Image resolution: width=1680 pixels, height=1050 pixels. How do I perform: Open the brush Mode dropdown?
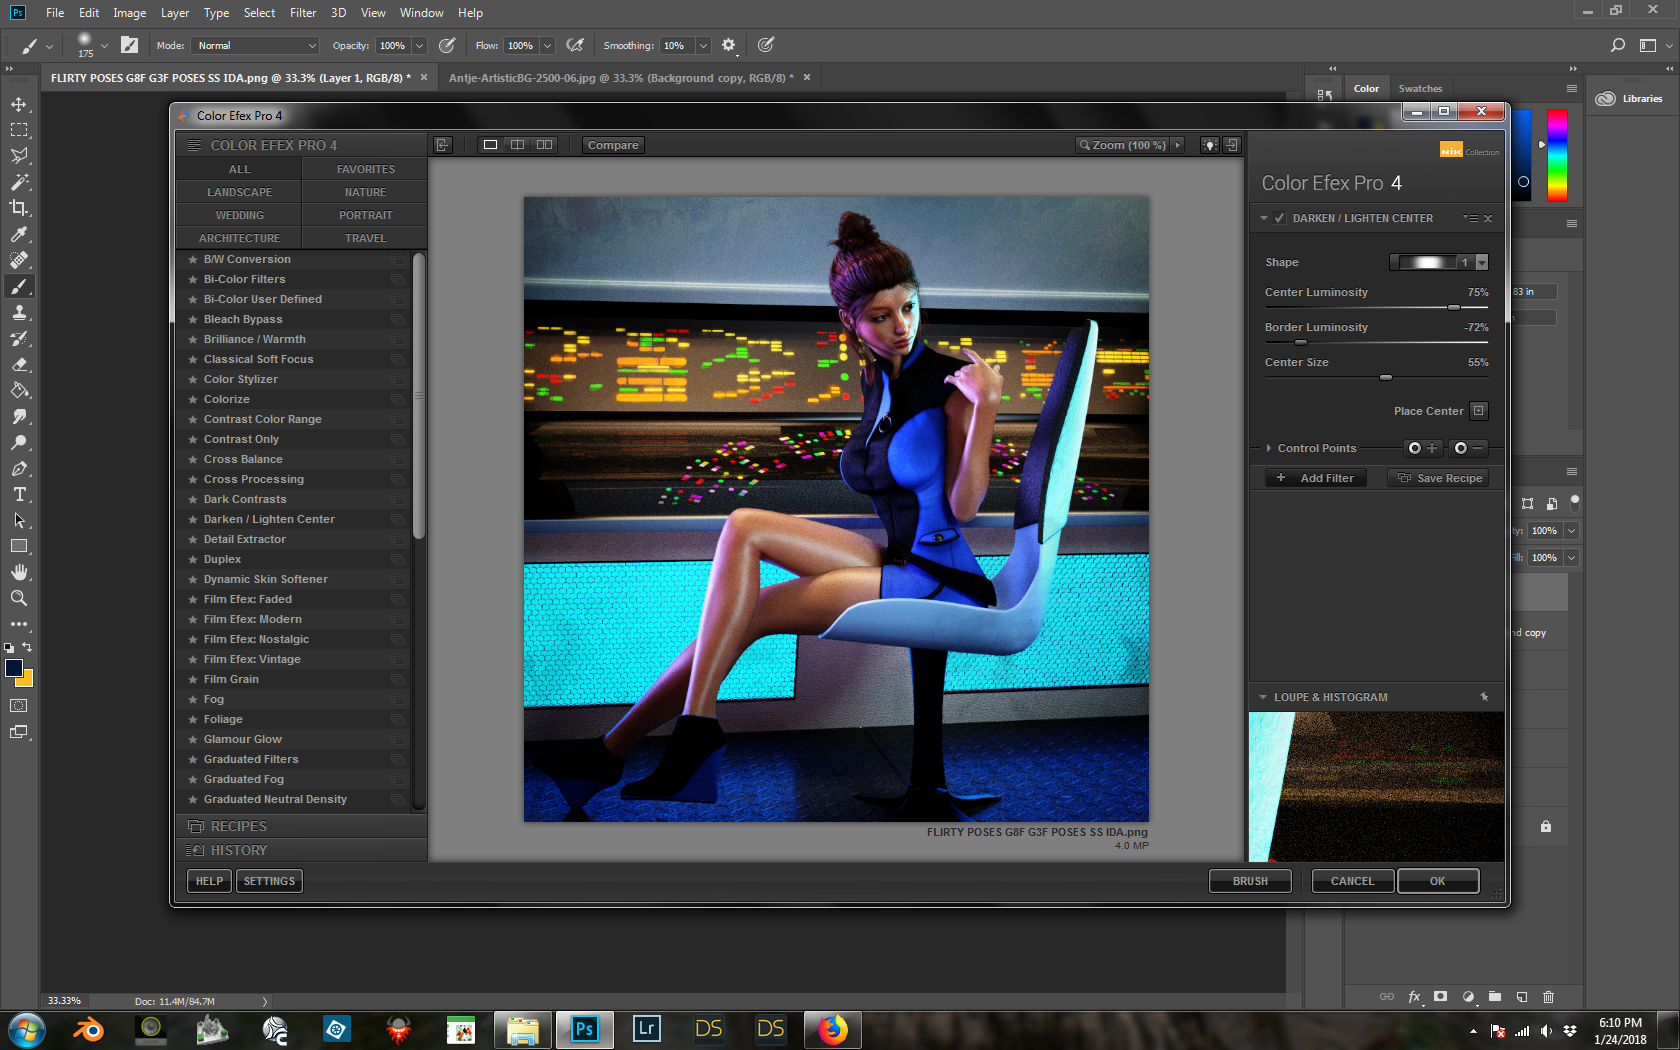tap(256, 46)
